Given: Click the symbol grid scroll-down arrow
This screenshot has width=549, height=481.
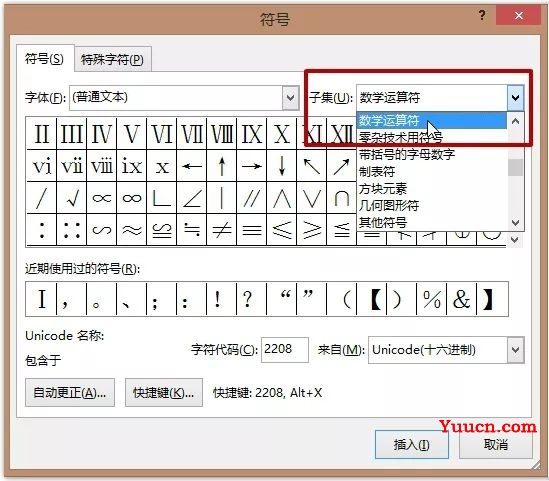Looking at the screenshot, I should coord(514,240).
